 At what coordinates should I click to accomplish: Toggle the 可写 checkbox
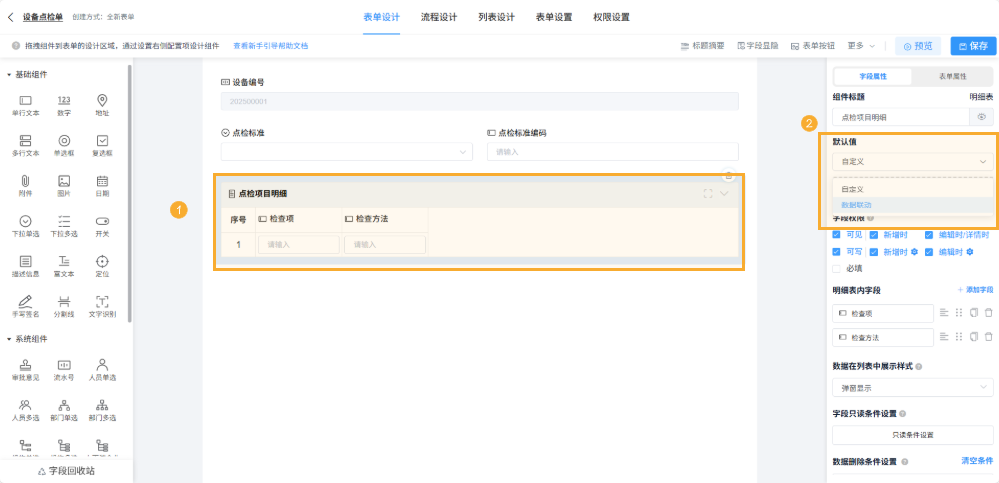click(x=837, y=252)
